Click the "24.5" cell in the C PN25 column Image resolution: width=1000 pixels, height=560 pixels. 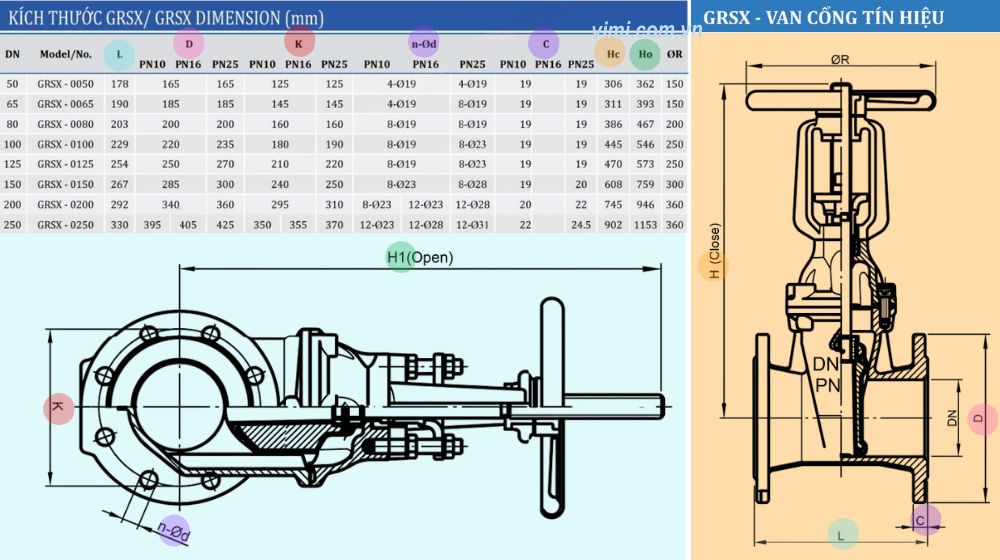(581, 225)
